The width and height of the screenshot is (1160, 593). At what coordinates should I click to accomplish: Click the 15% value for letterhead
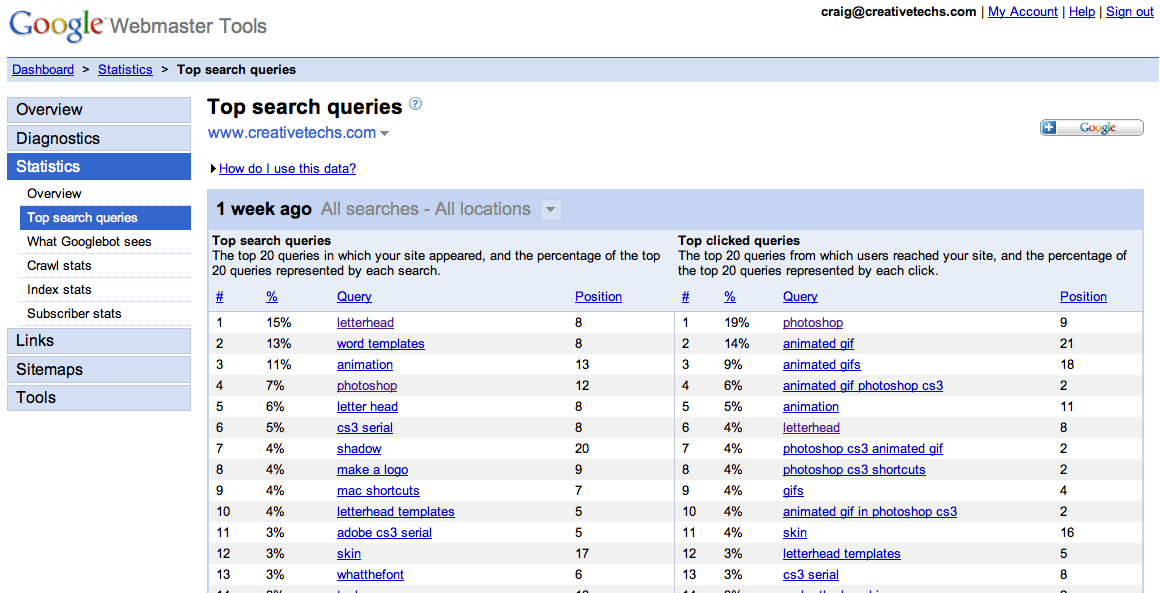(x=279, y=323)
